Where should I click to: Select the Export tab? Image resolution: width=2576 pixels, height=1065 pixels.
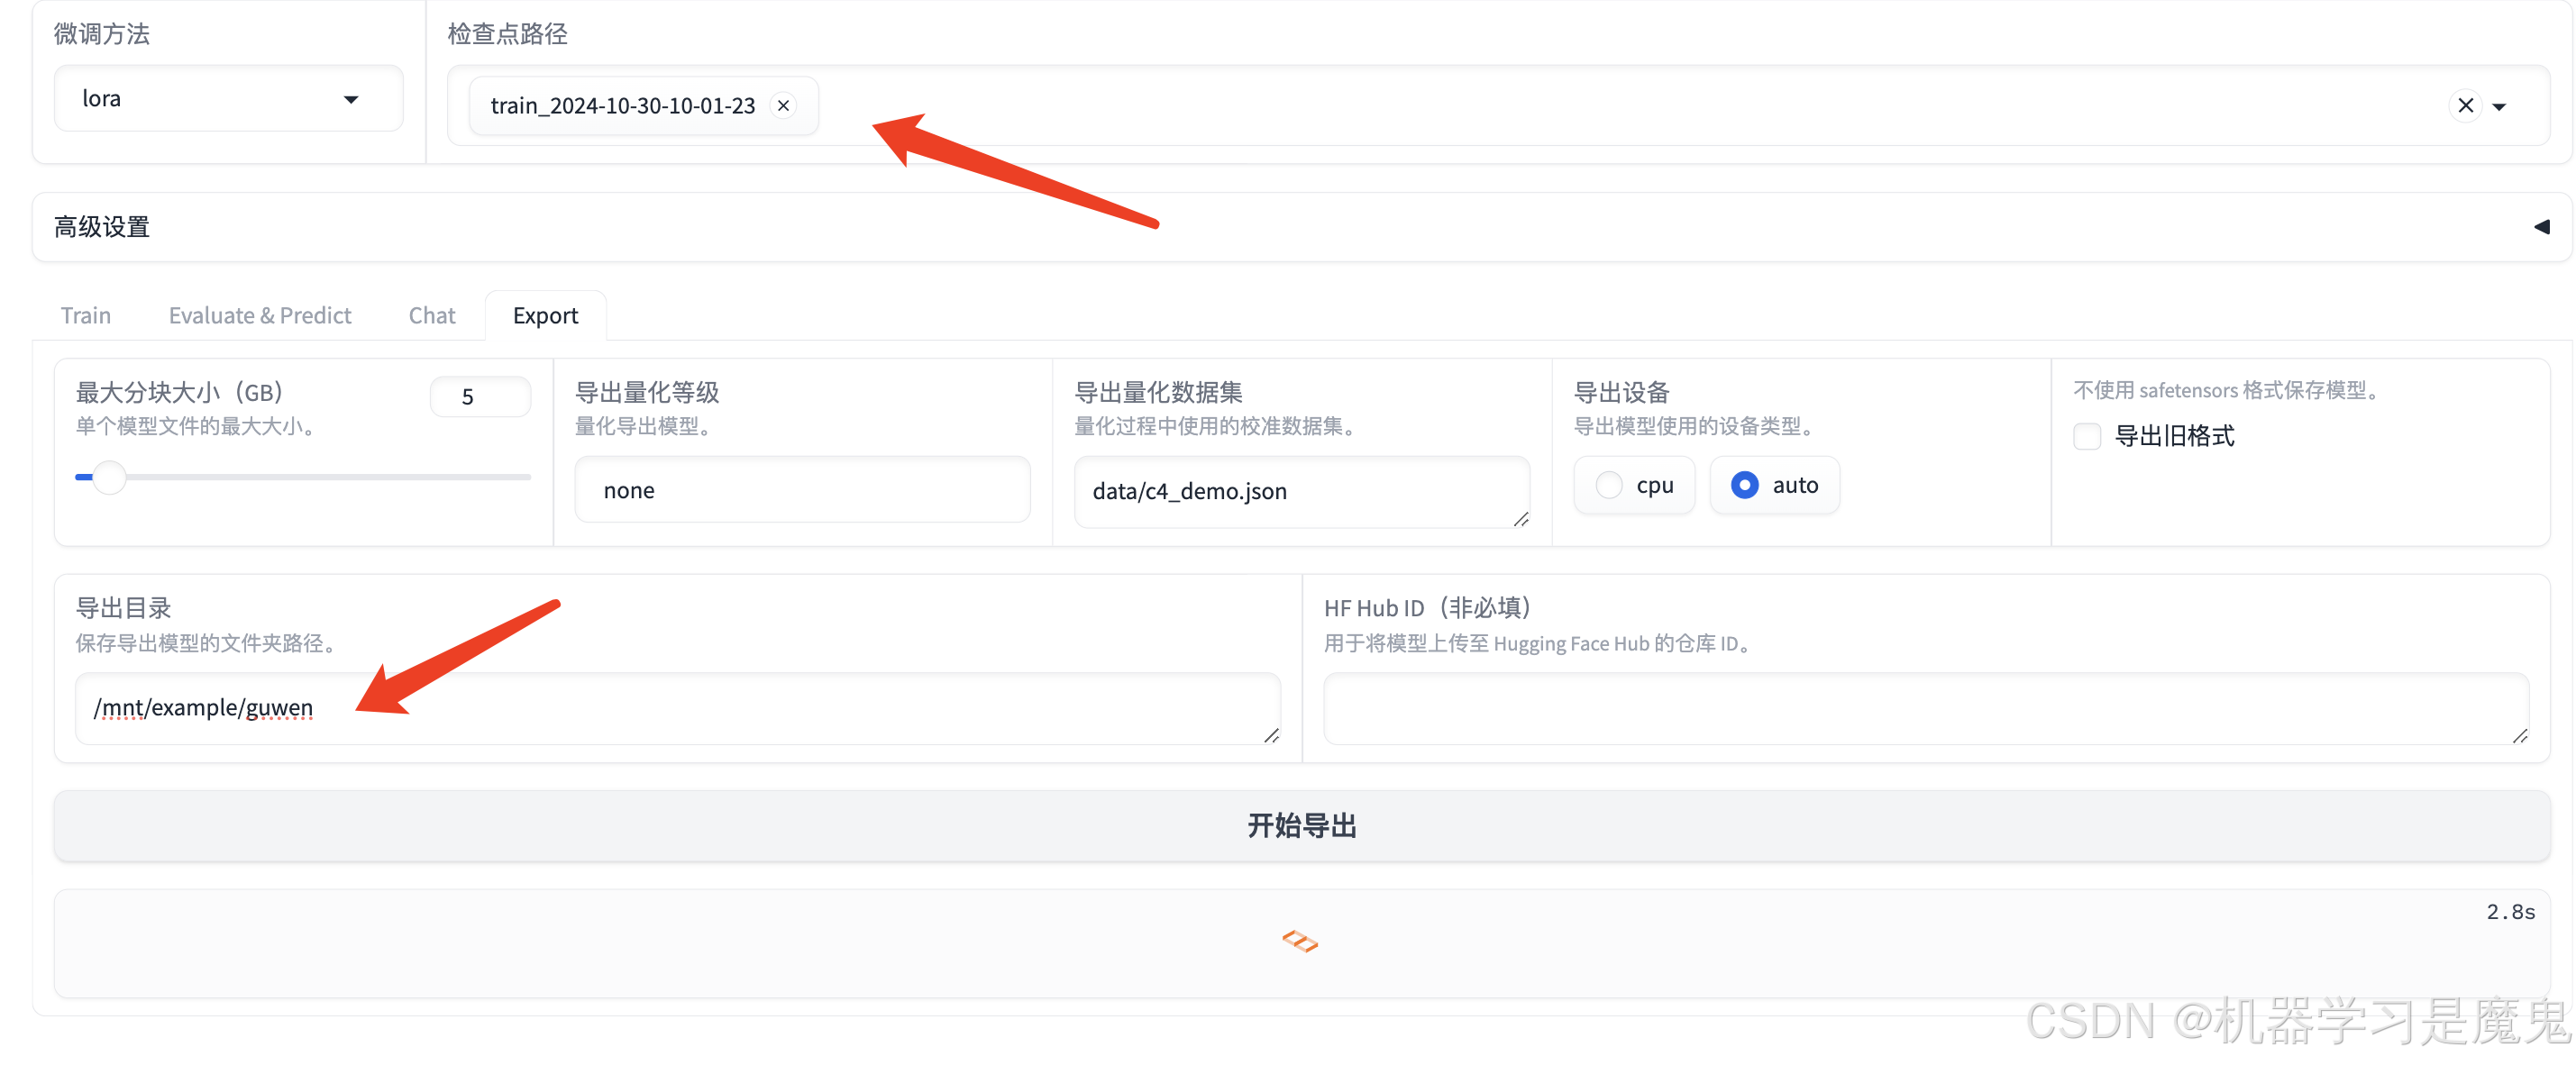coord(545,316)
